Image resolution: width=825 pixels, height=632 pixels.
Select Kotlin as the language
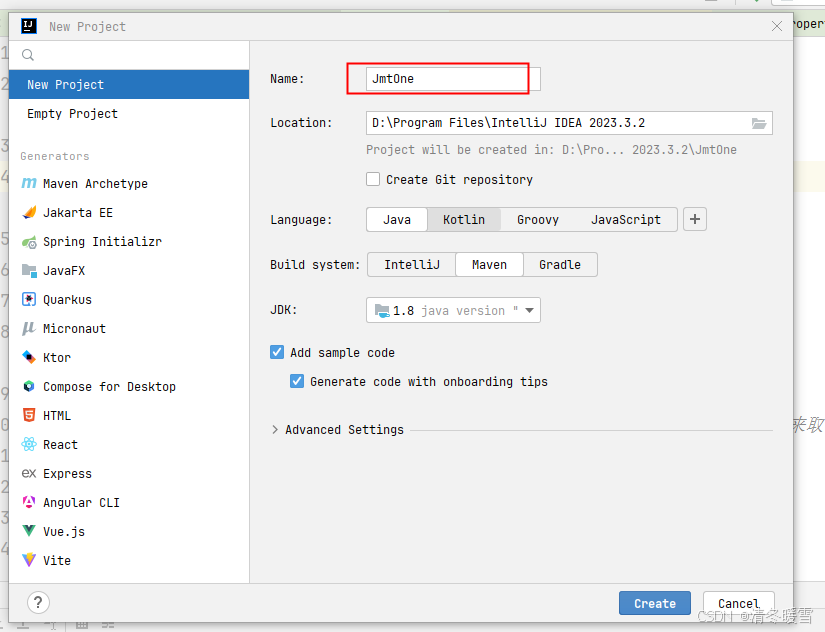464,219
